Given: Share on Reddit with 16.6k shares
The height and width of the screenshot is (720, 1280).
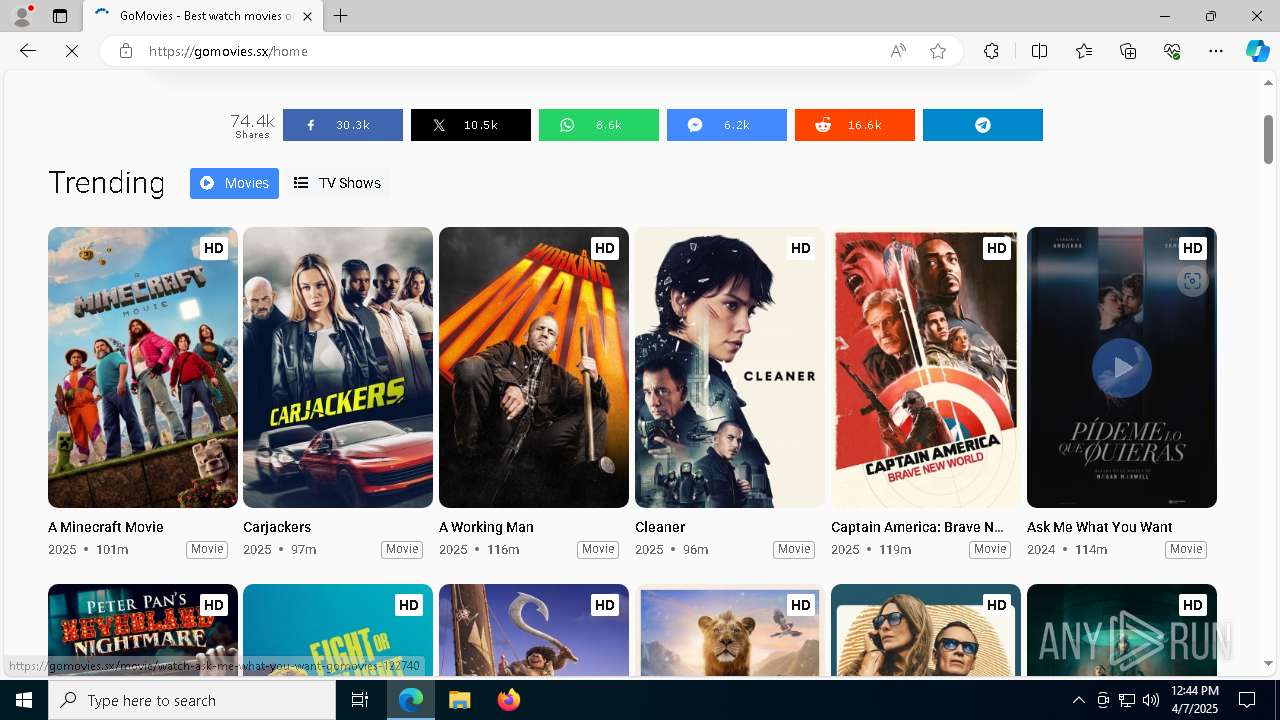Looking at the screenshot, I should [x=854, y=125].
